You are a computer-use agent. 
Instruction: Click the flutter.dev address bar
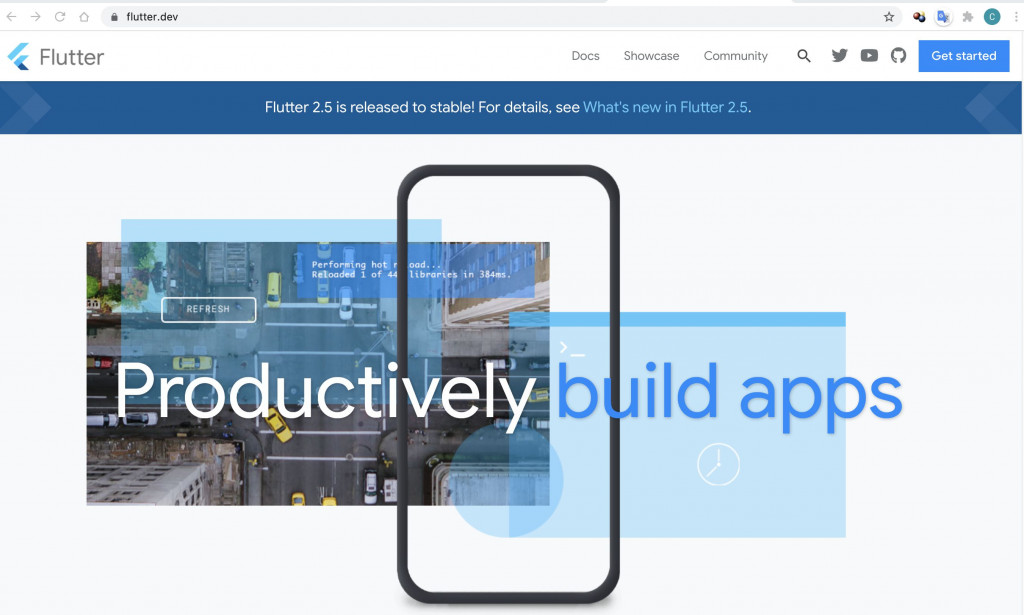pos(500,17)
